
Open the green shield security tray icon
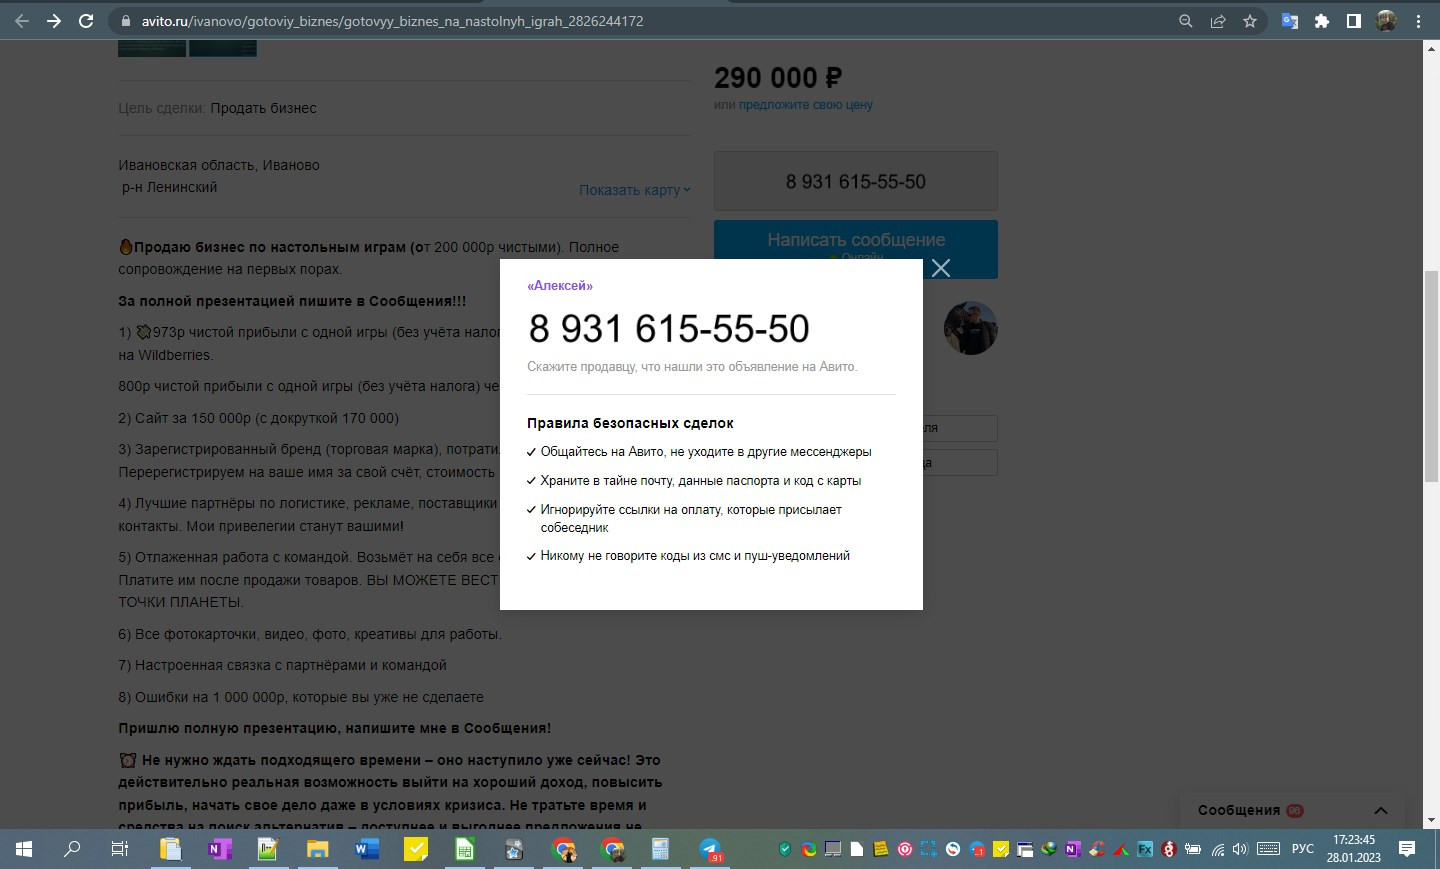tap(785, 849)
